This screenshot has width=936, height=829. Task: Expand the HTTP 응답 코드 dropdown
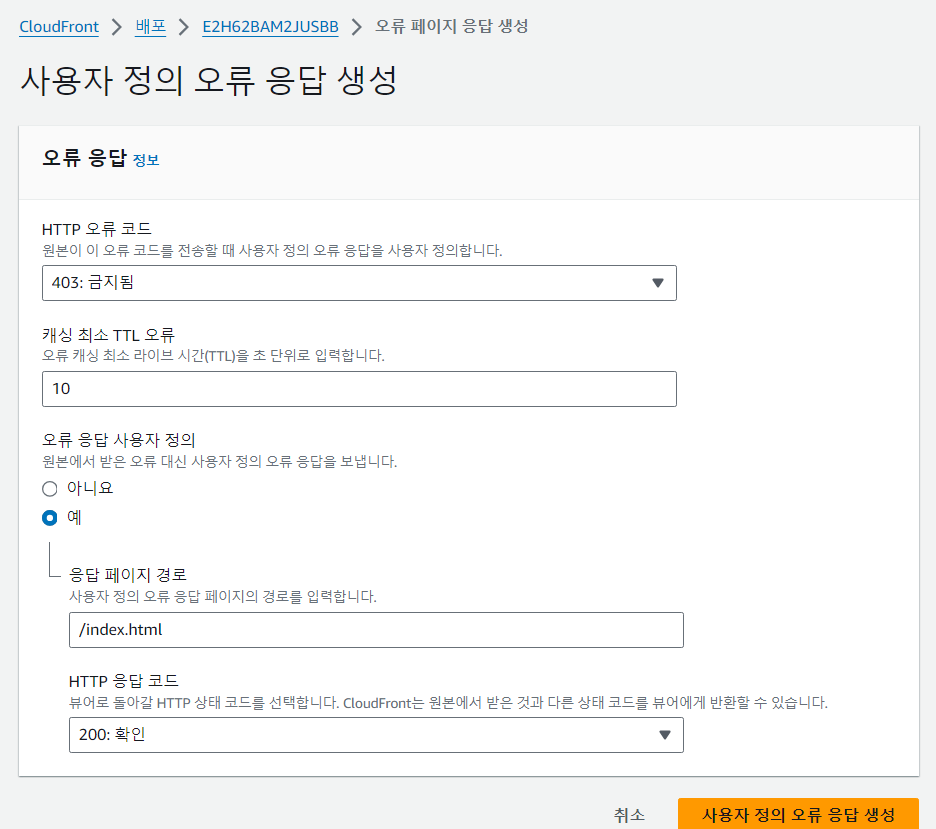click(376, 735)
